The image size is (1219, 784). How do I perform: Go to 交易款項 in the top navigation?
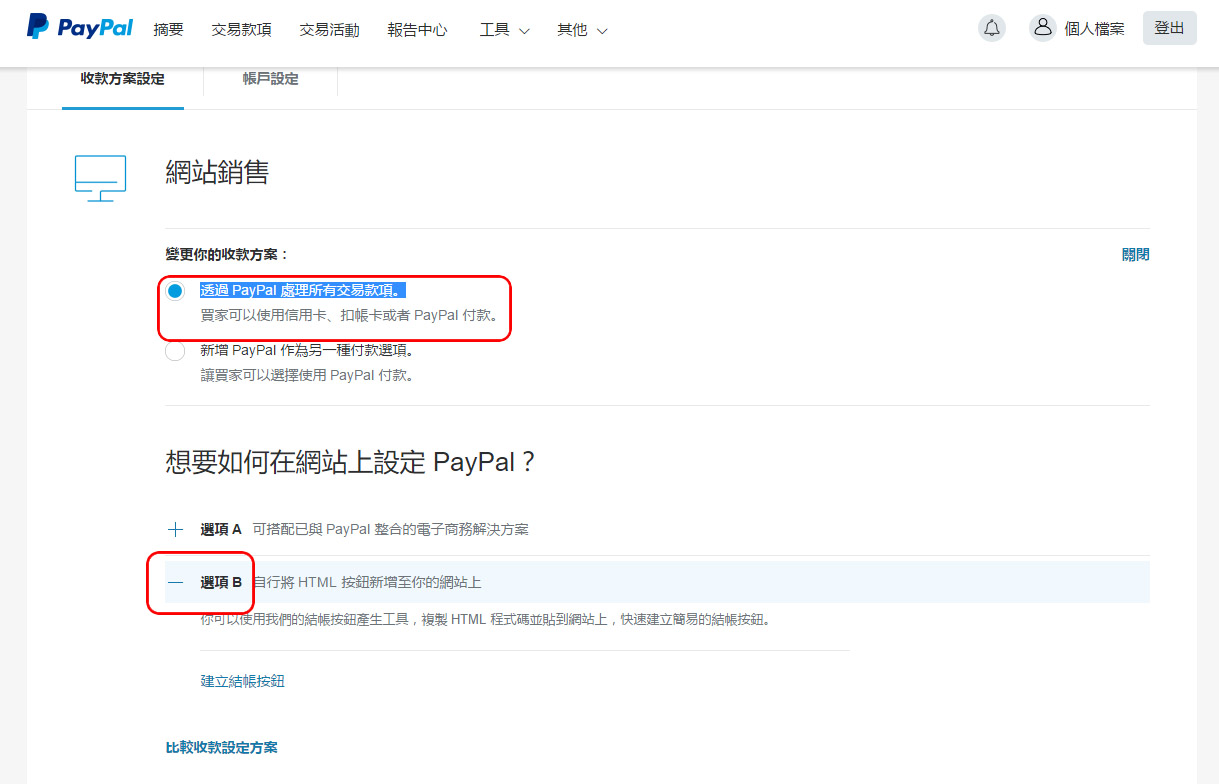[241, 30]
